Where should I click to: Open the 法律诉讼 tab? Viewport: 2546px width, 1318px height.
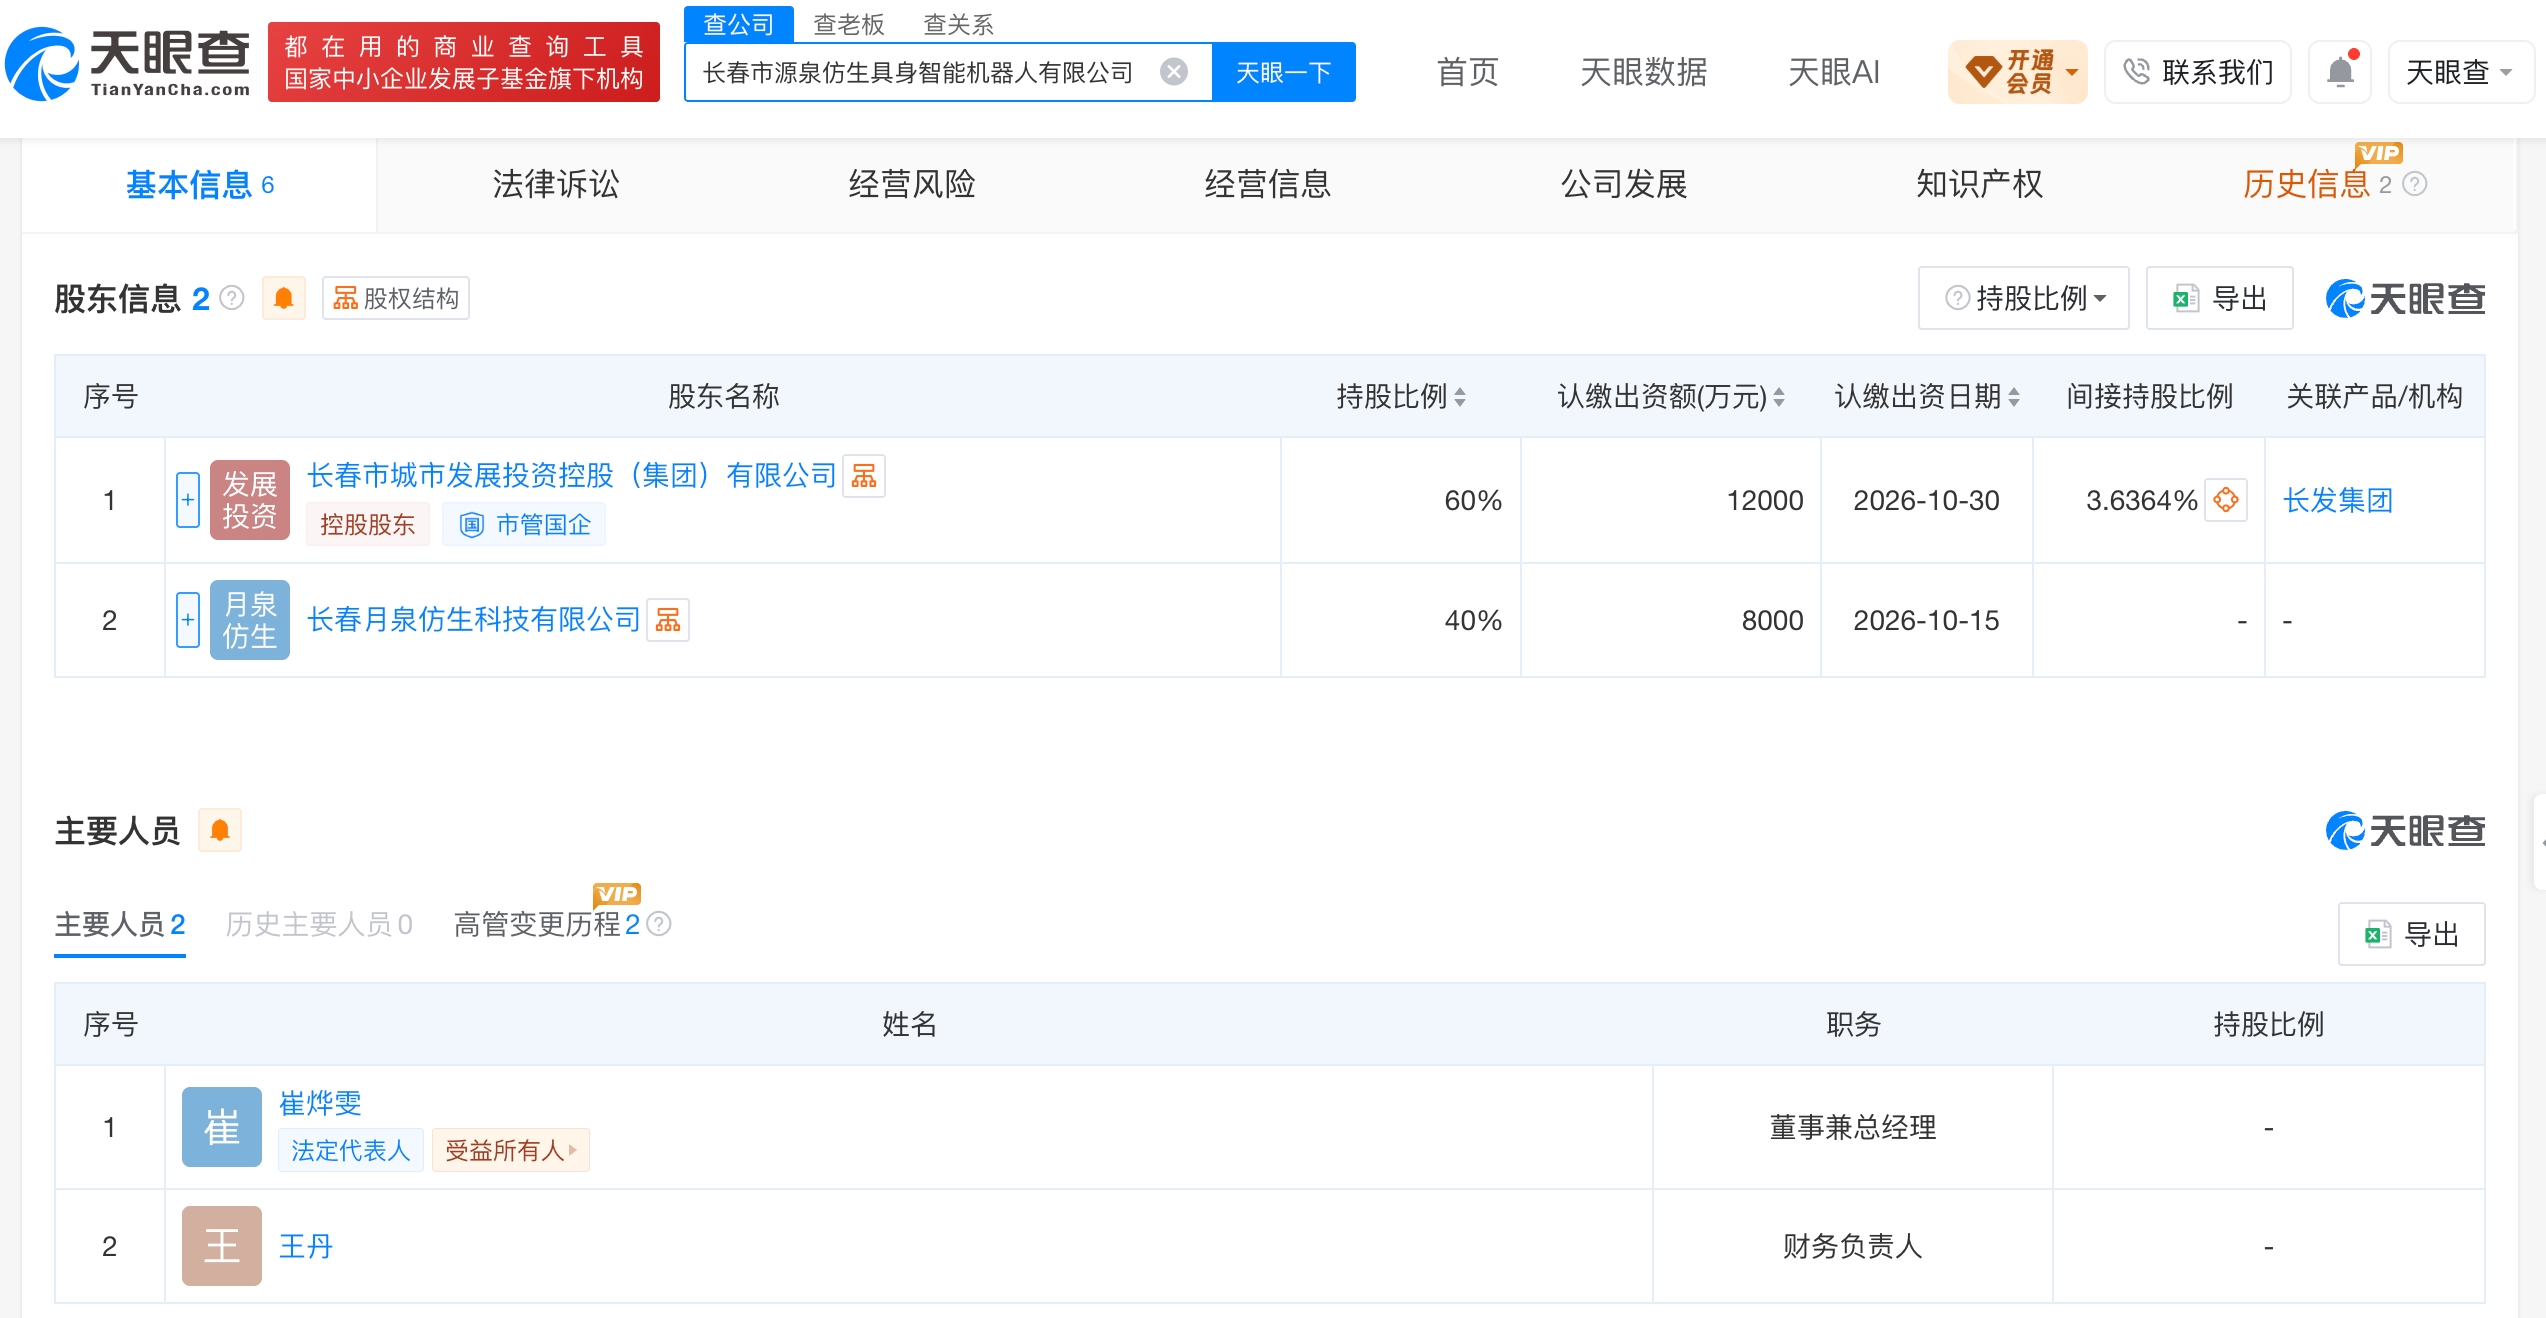pos(556,185)
